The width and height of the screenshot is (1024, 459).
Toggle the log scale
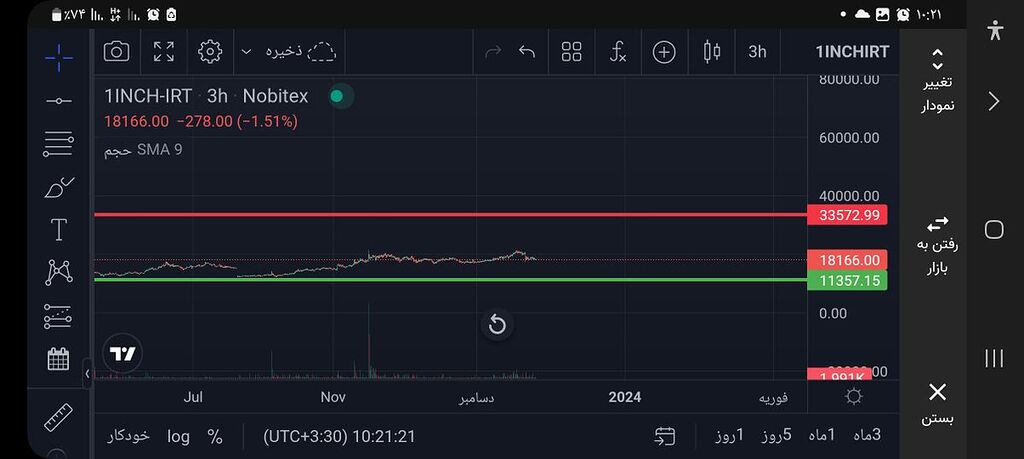coord(178,436)
